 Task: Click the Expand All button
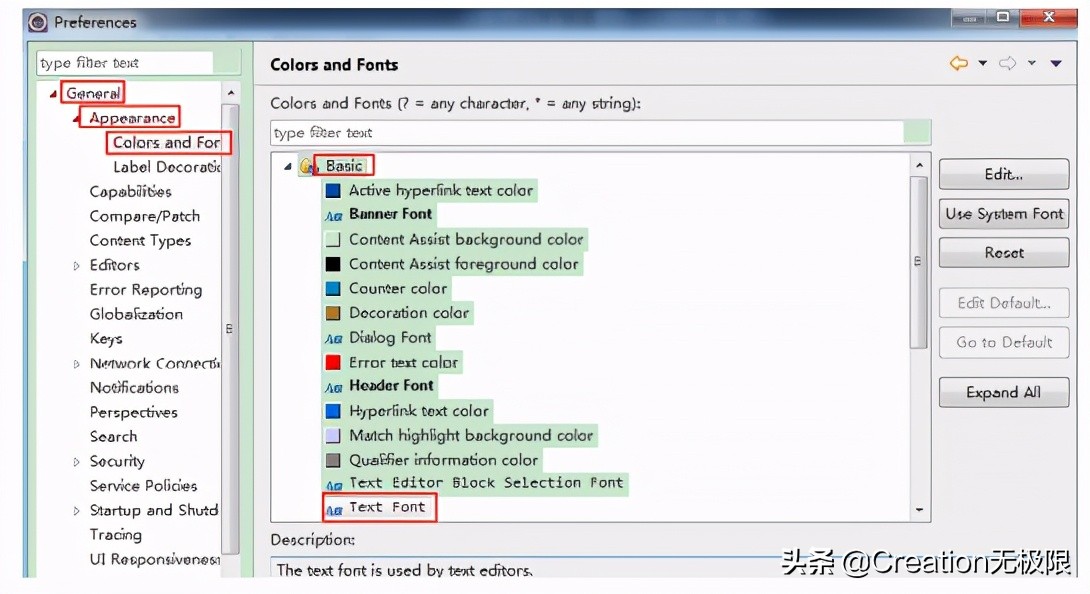[1003, 392]
